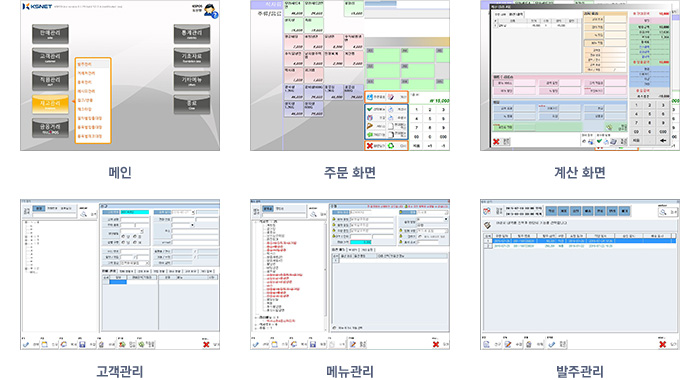Click red X cancel icon in 주문 화면
This screenshot has width=700, height=380.
pyautogui.click(x=370, y=146)
